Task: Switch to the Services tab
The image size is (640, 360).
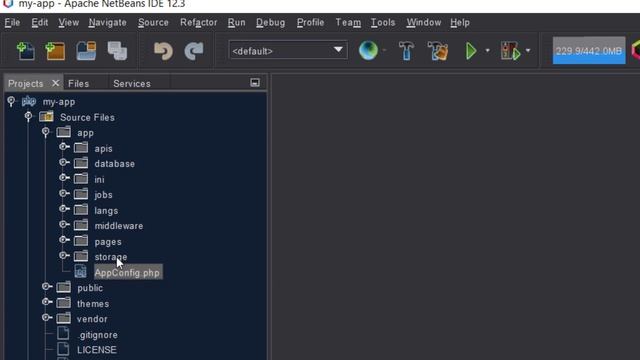Action: pyautogui.click(x=132, y=84)
